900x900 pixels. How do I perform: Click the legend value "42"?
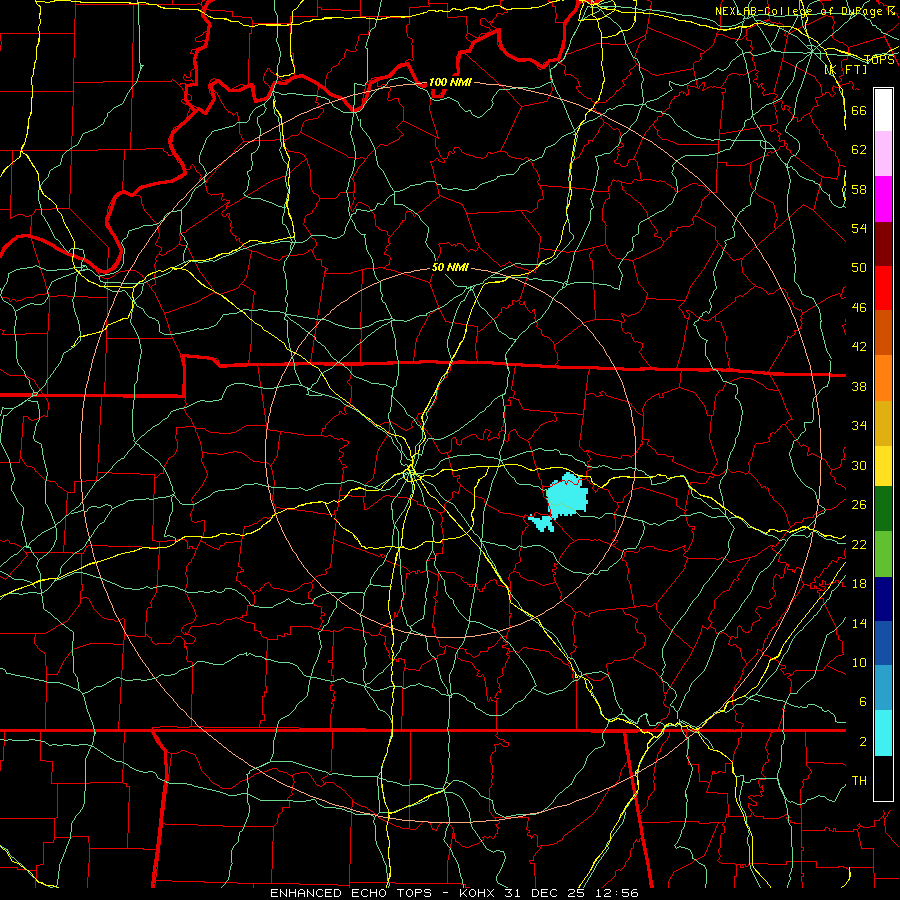[x=859, y=347]
